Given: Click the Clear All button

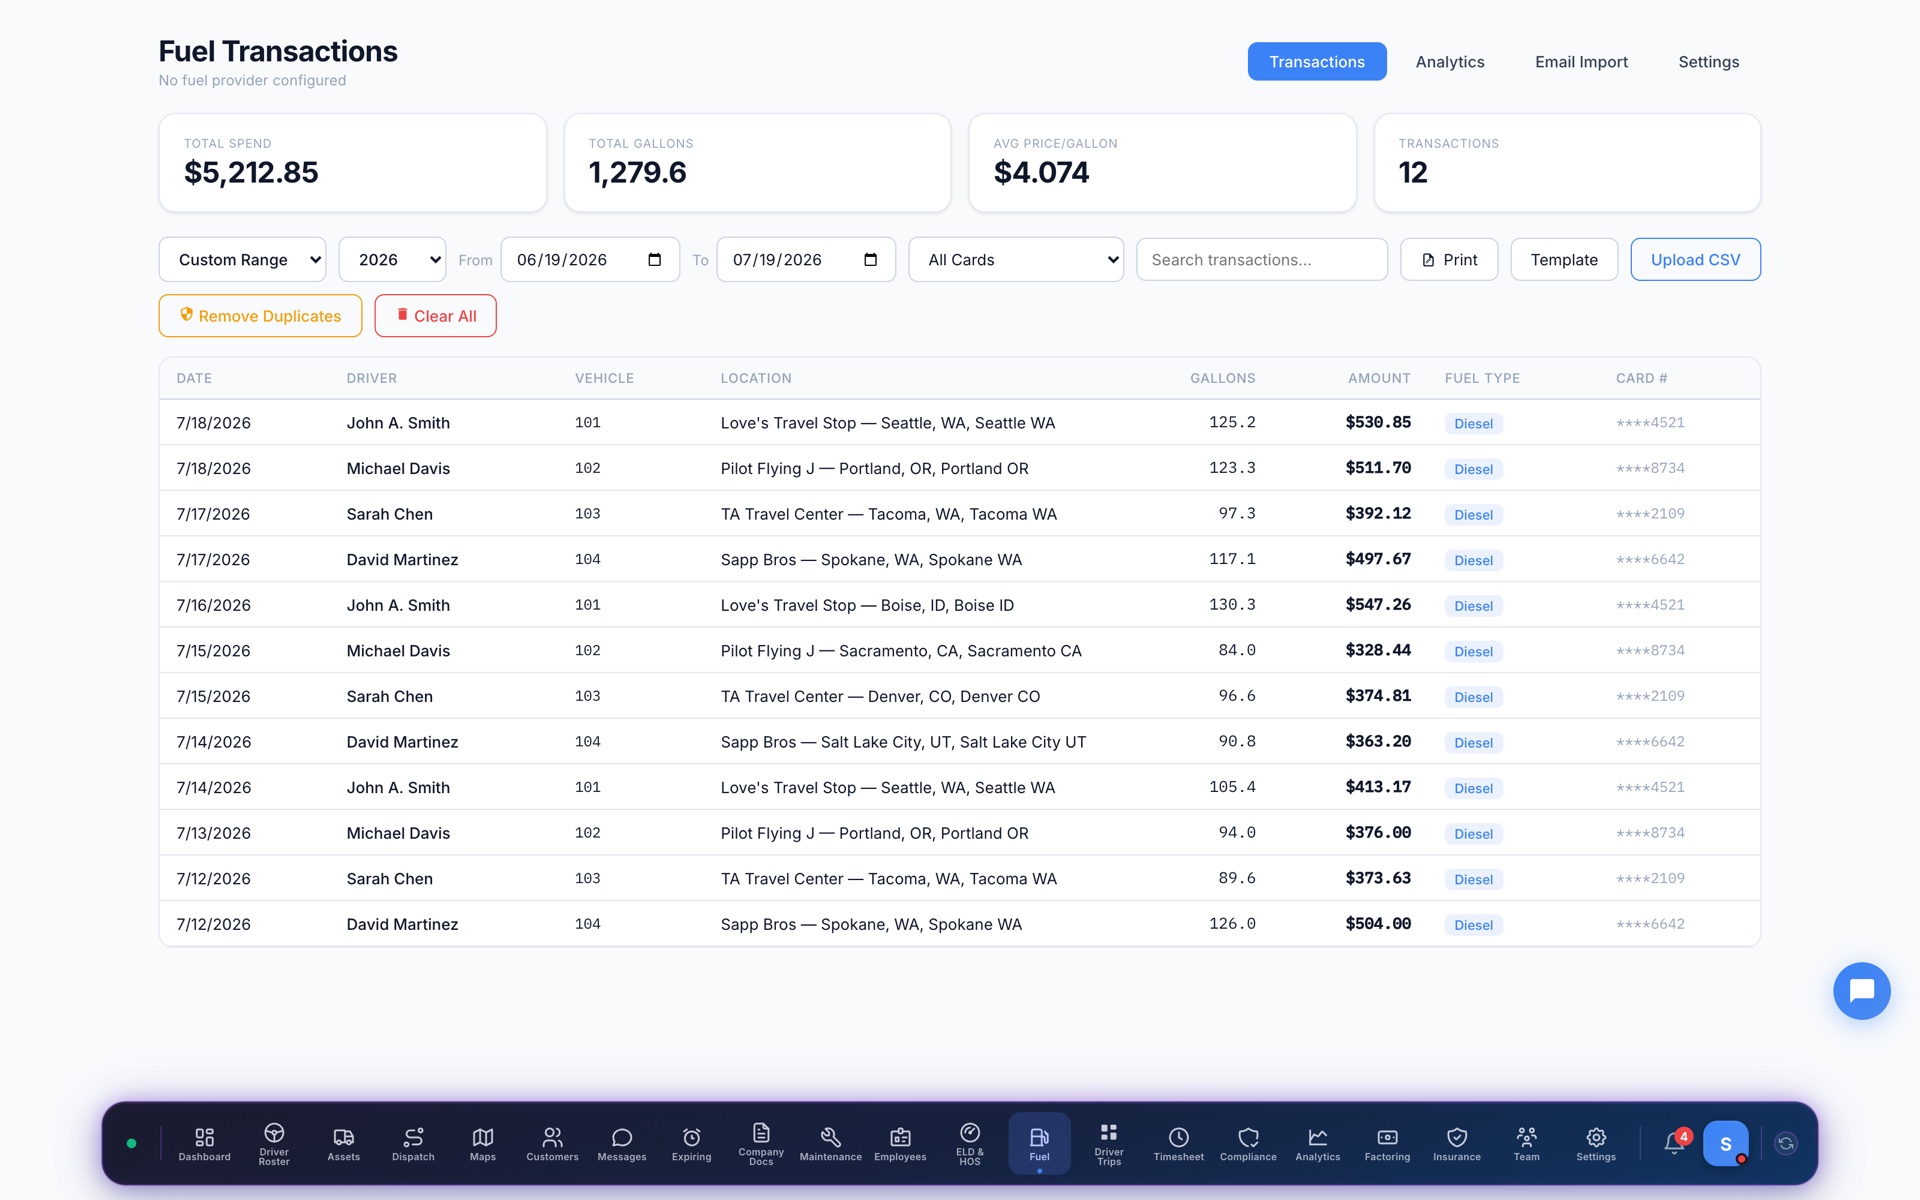Looking at the screenshot, I should pos(435,316).
